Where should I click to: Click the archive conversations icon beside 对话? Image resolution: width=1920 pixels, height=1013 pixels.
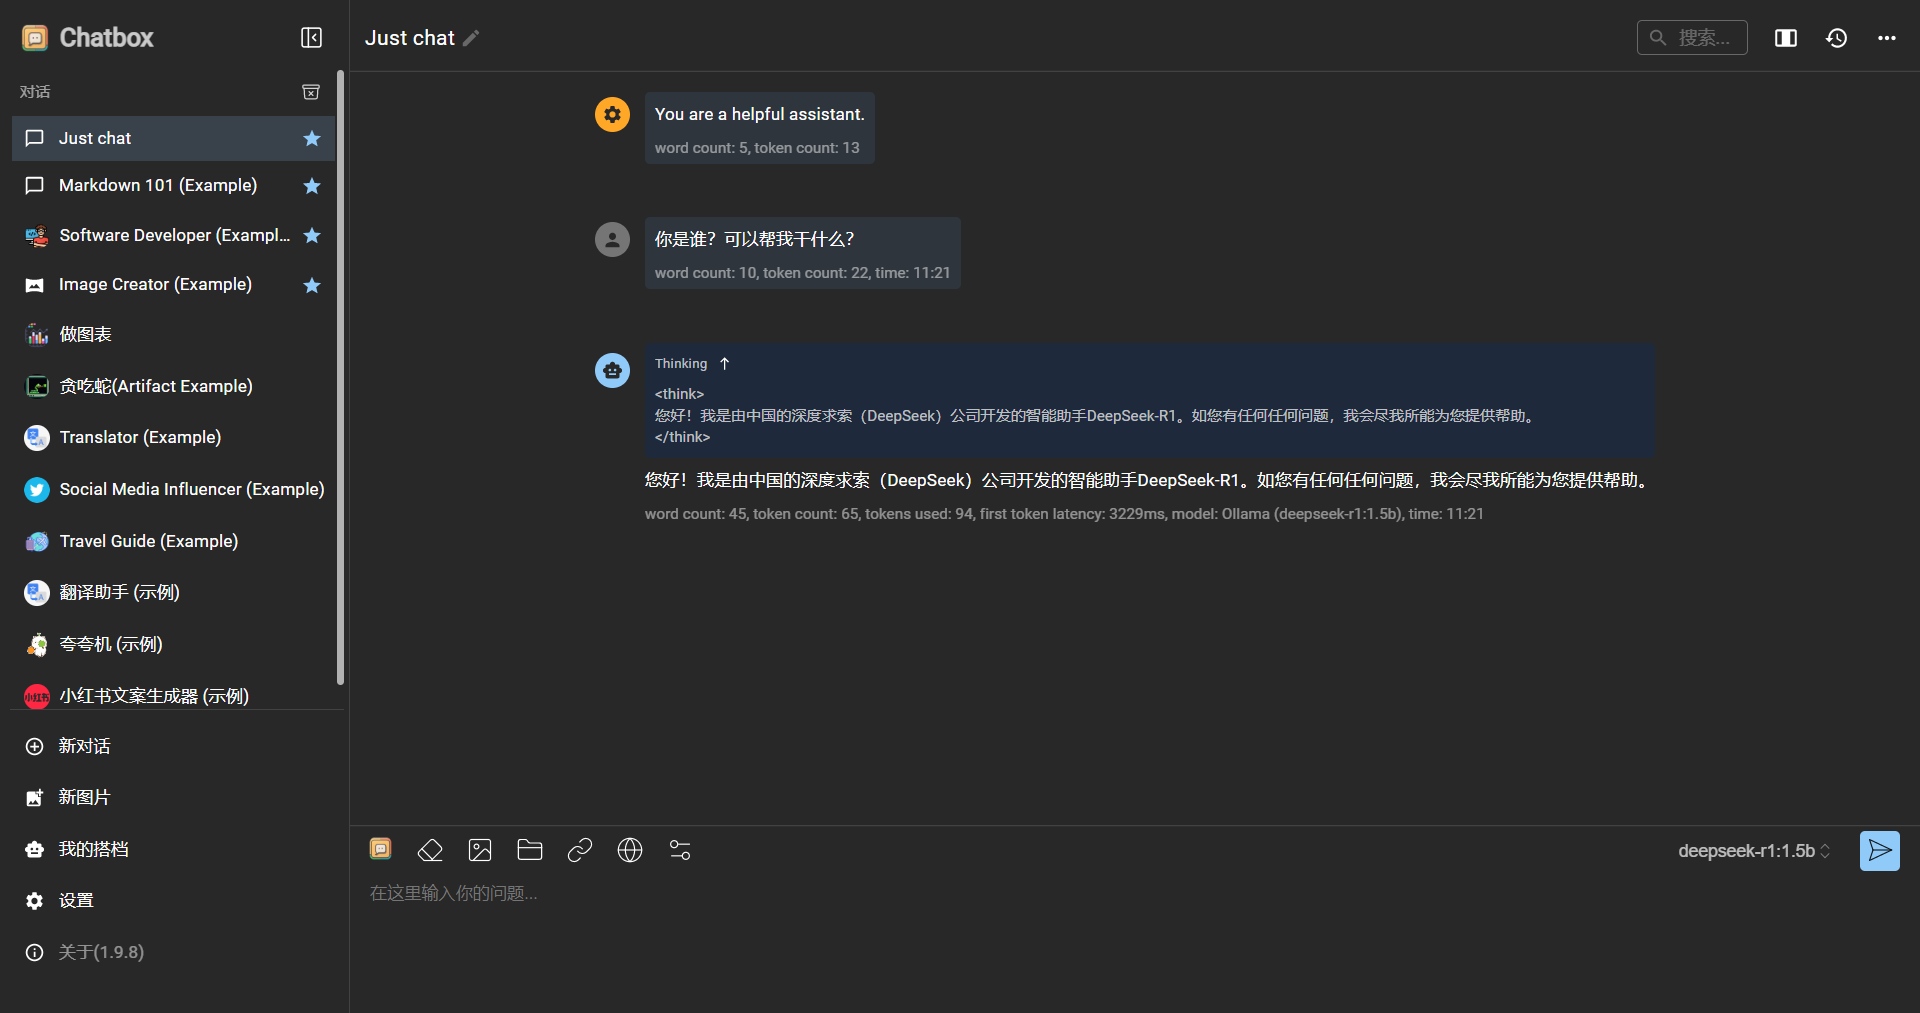[x=311, y=92]
